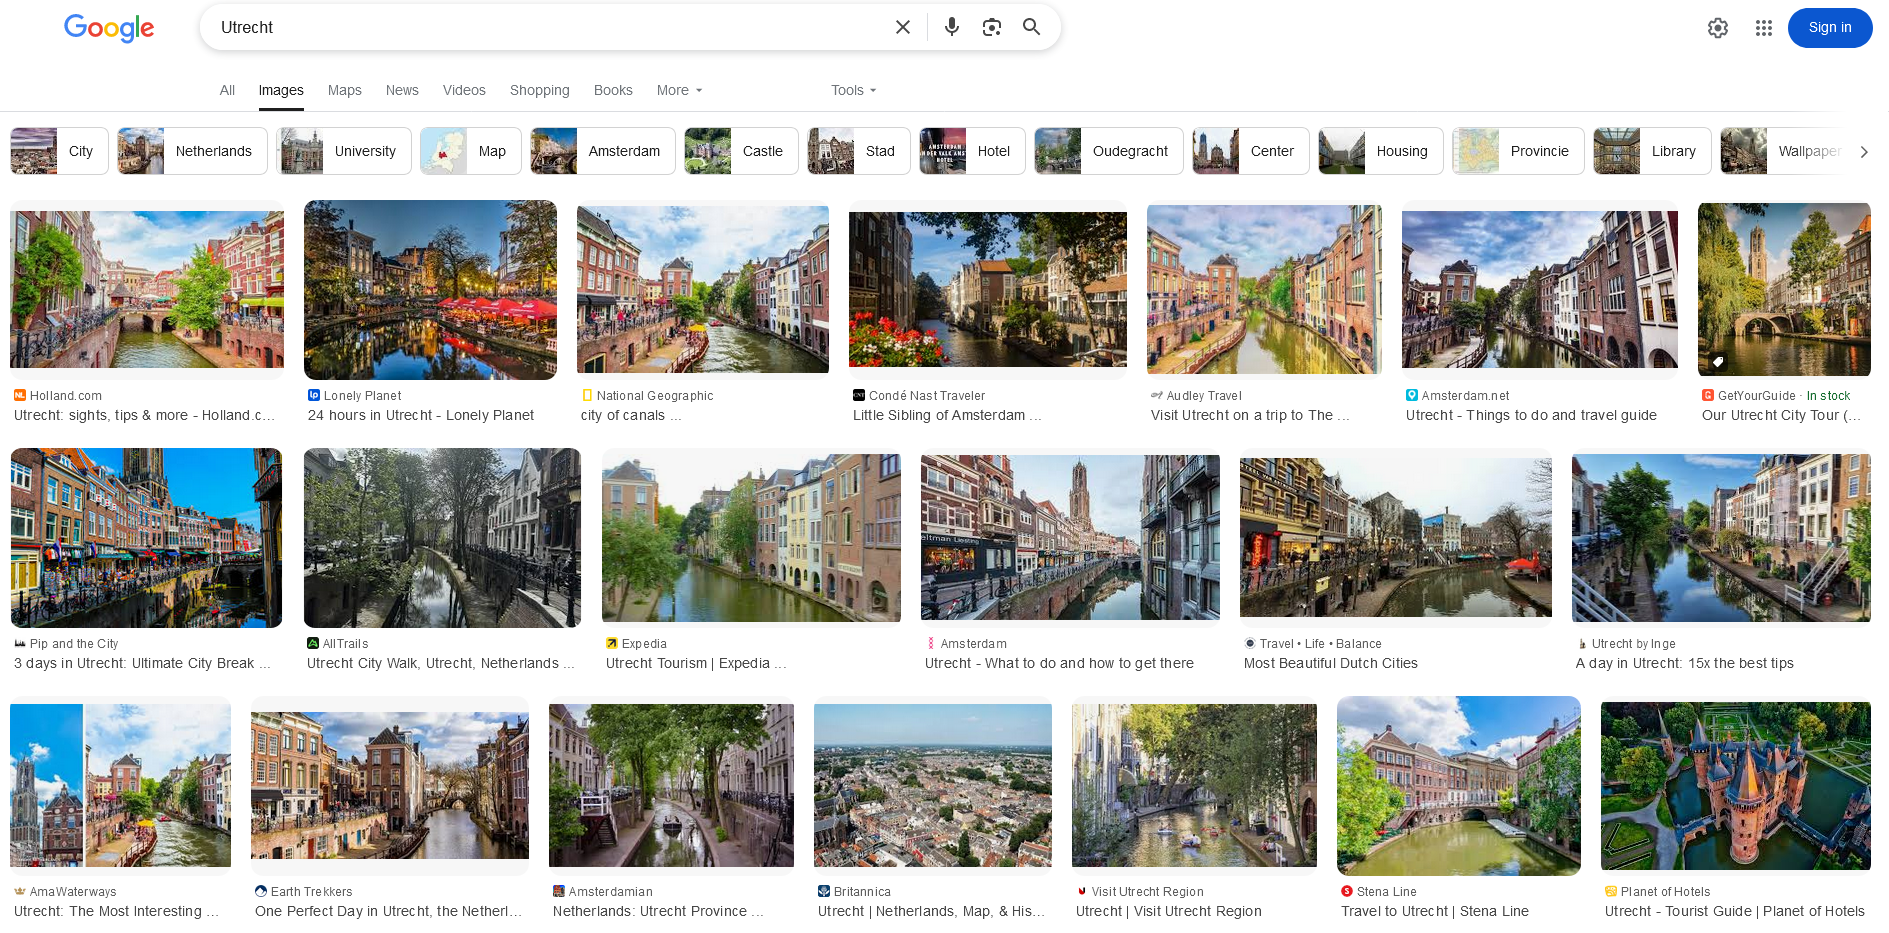The height and width of the screenshot is (933, 1889).
Task: Expand the More search categories dropdown
Action: point(679,90)
